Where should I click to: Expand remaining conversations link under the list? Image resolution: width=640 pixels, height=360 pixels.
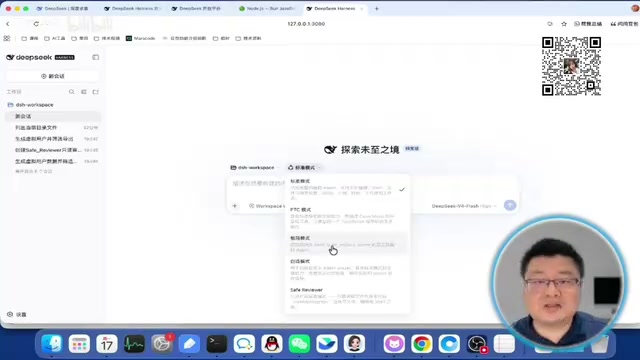point(33,171)
